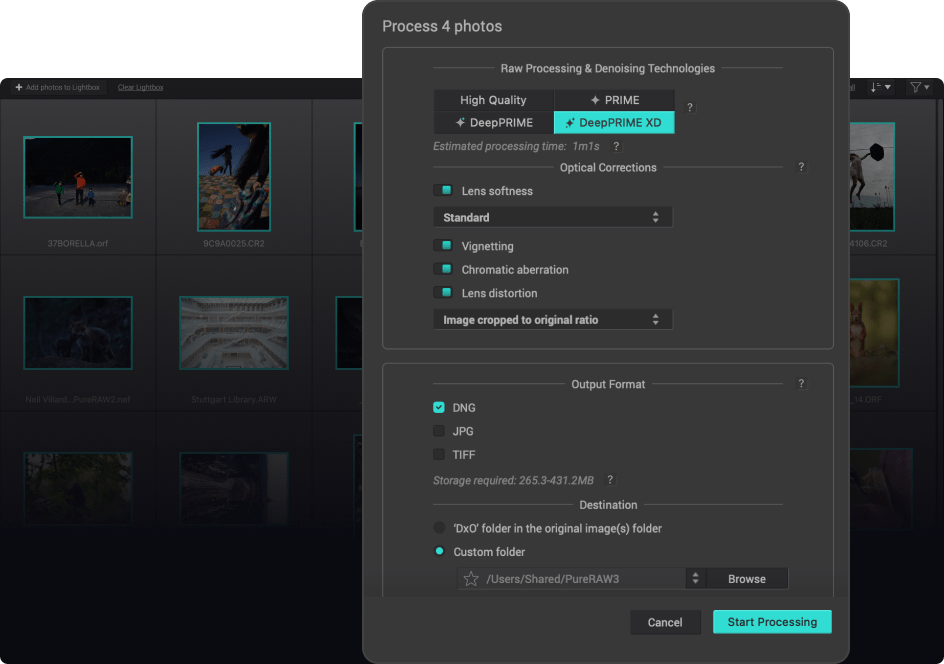944x664 pixels.
Task: Select the High Quality processing mode
Action: point(494,100)
